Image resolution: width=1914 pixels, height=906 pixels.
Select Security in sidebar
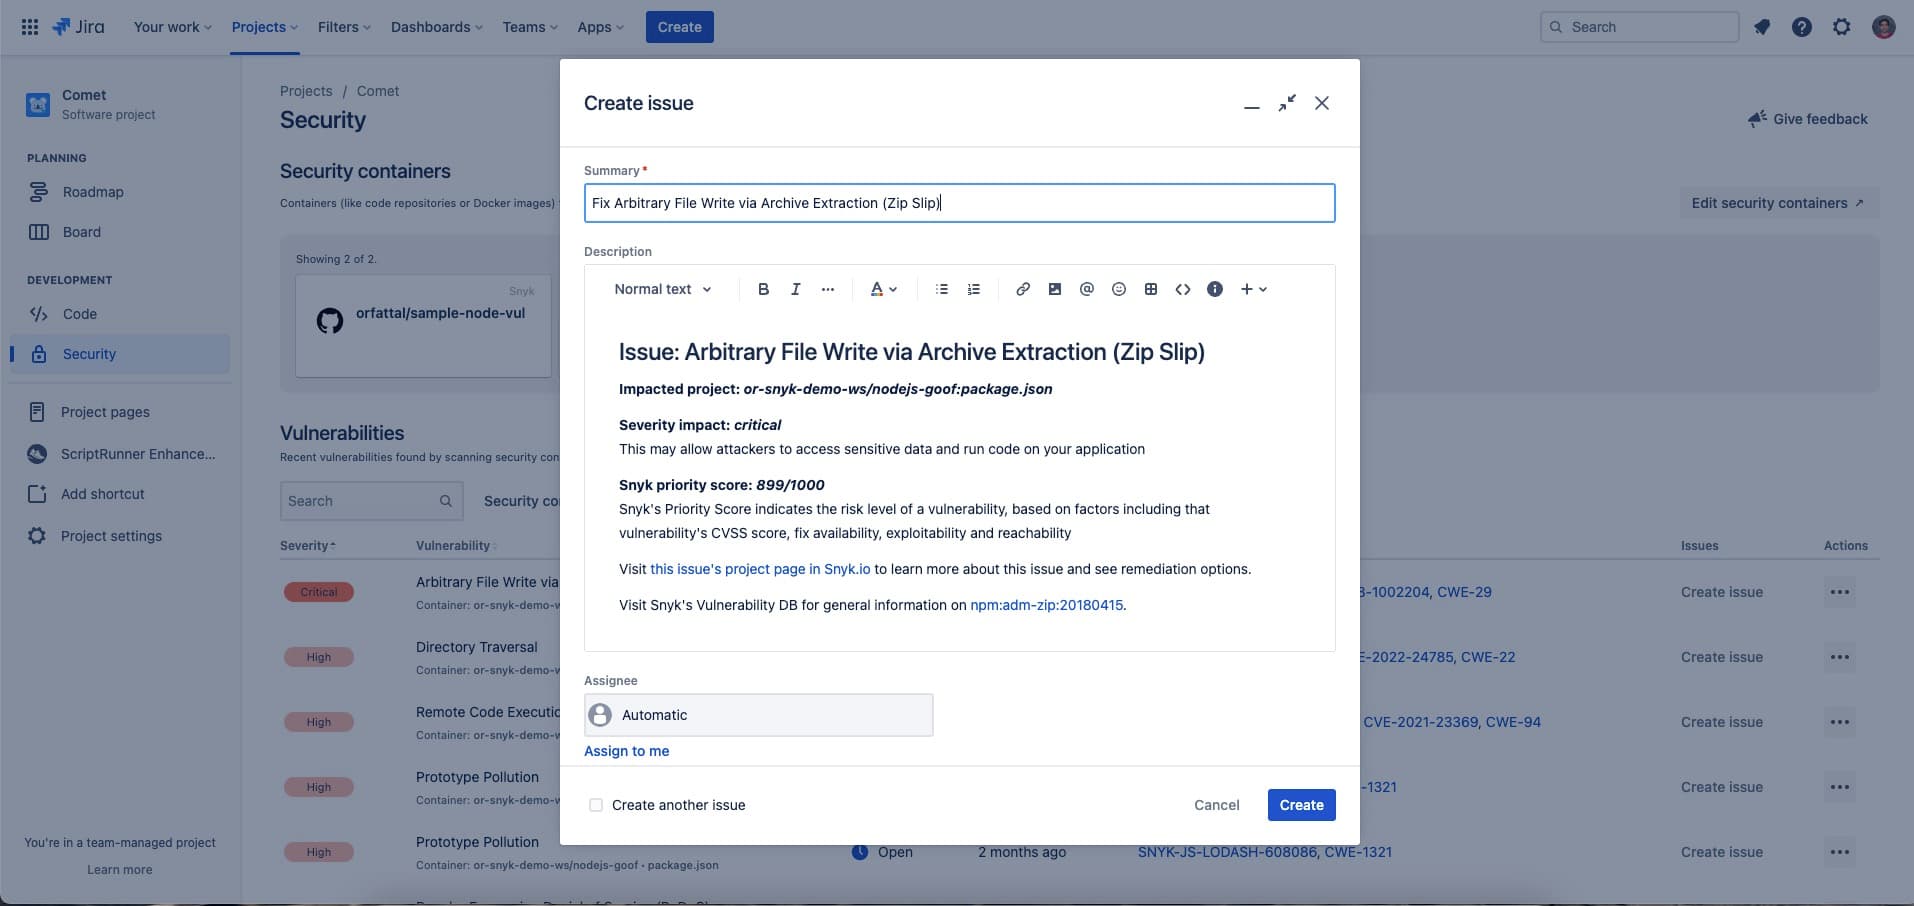120,354
